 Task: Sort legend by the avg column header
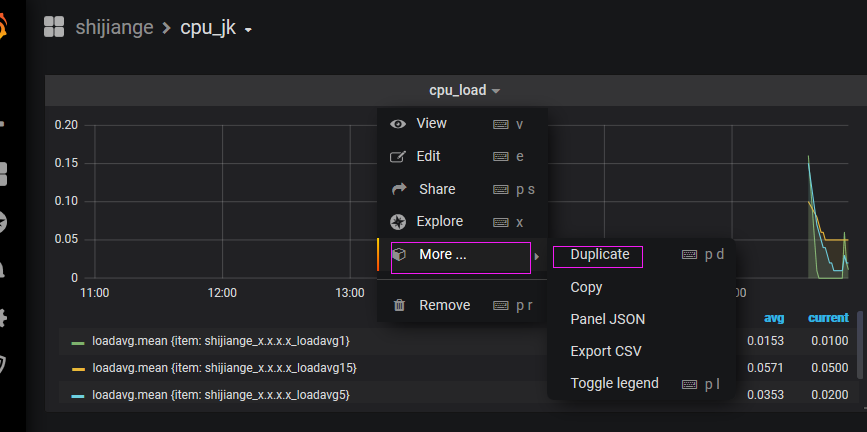774,318
